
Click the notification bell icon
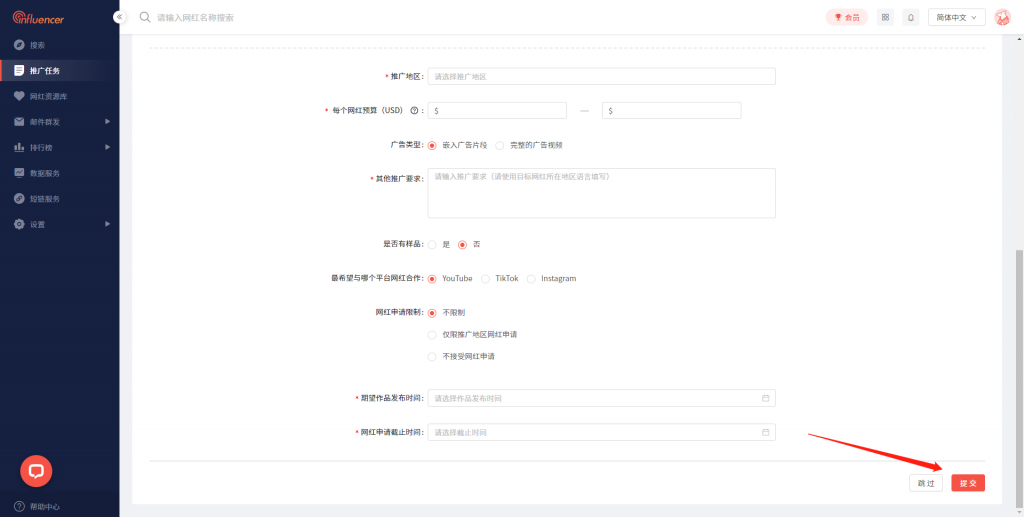(x=911, y=17)
